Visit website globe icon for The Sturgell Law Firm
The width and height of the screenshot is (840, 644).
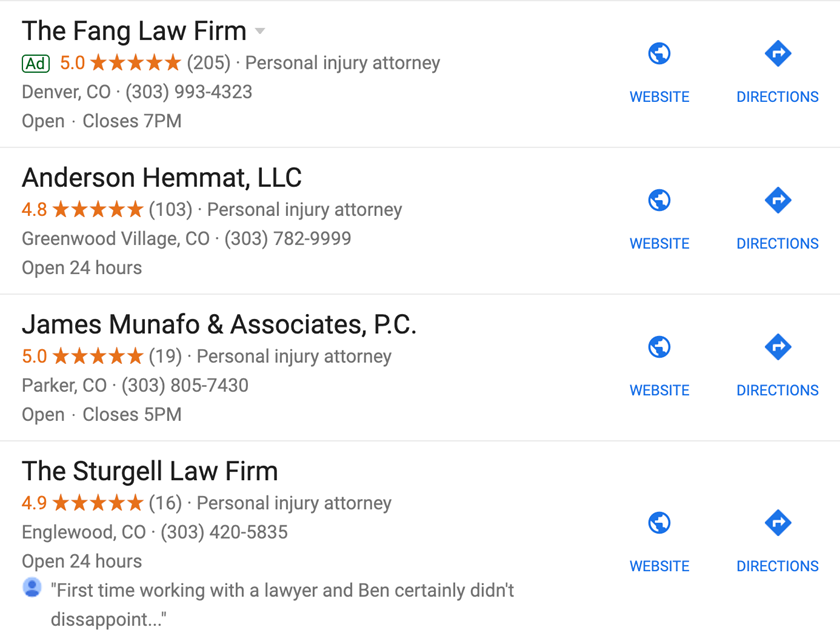[659, 523]
